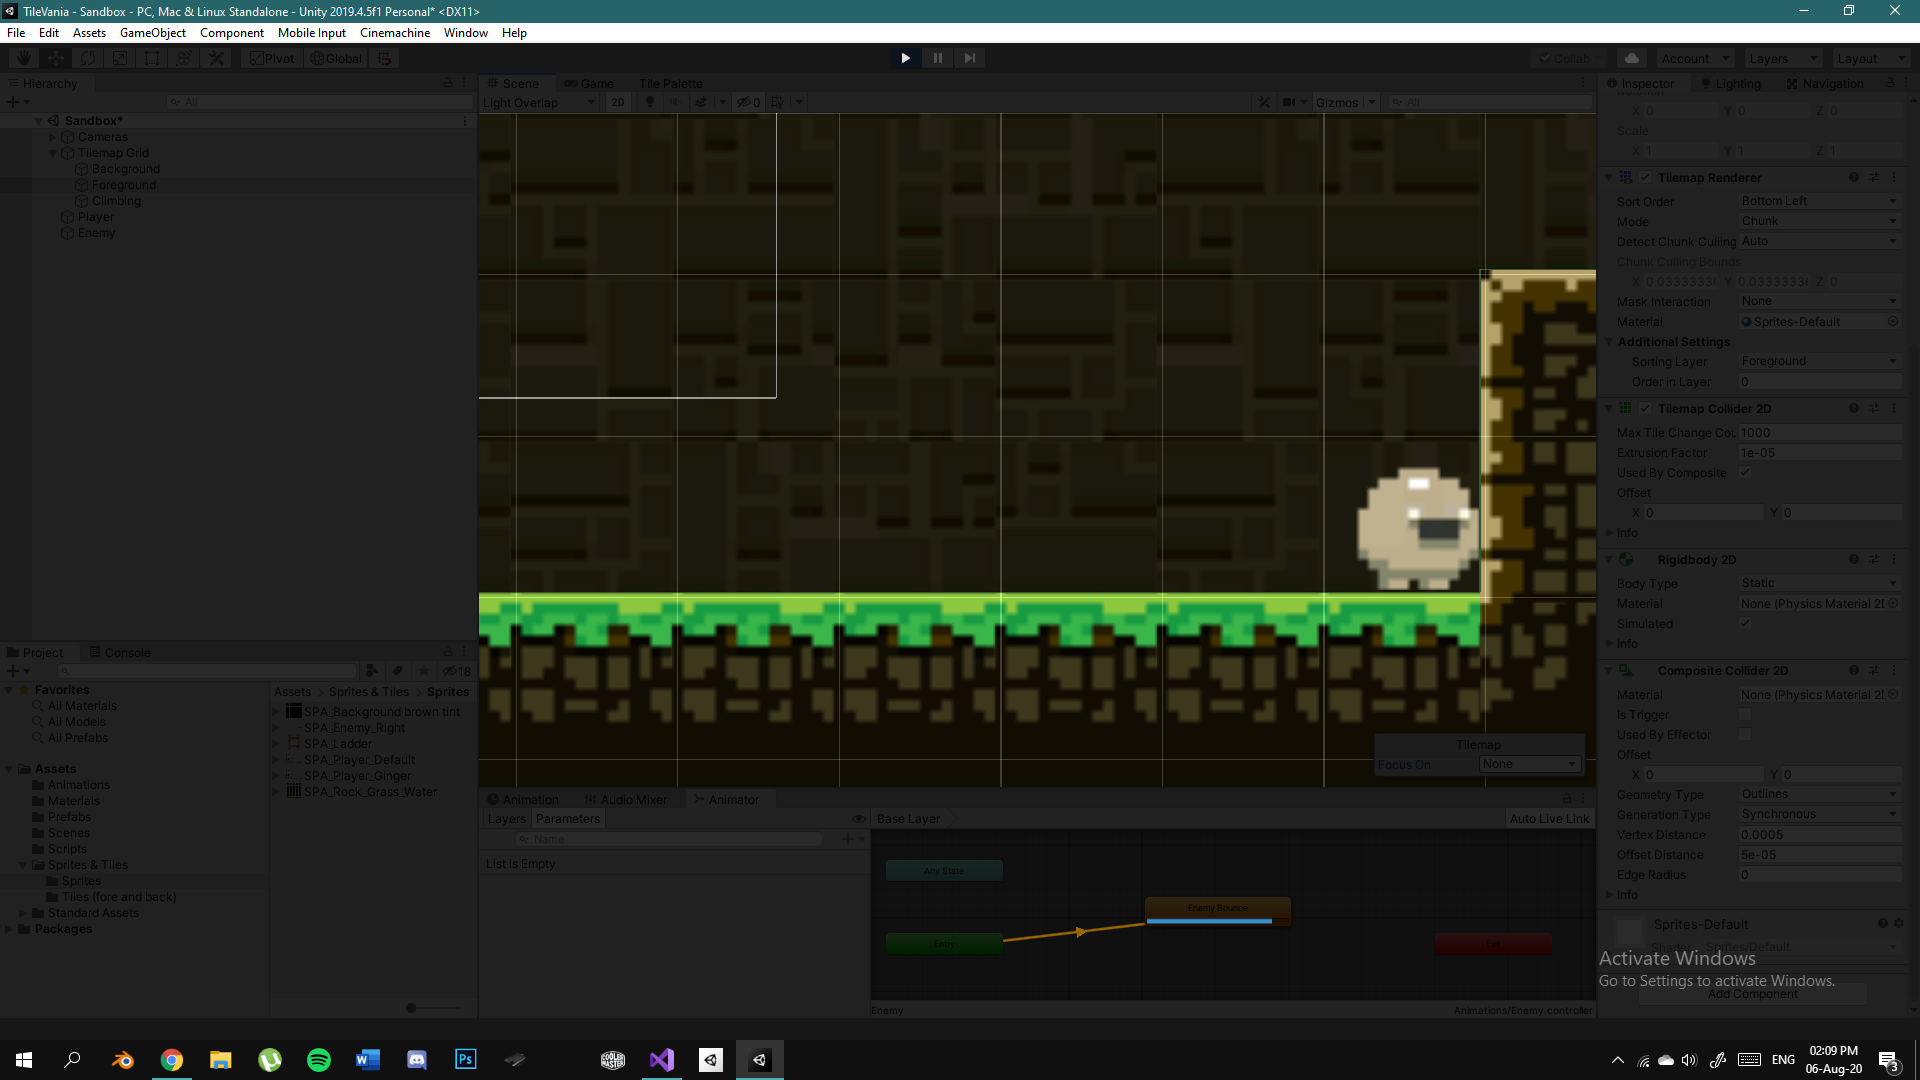Enable the Is Trigger checkbox
Screen dimensions: 1920x1080
click(x=1745, y=714)
